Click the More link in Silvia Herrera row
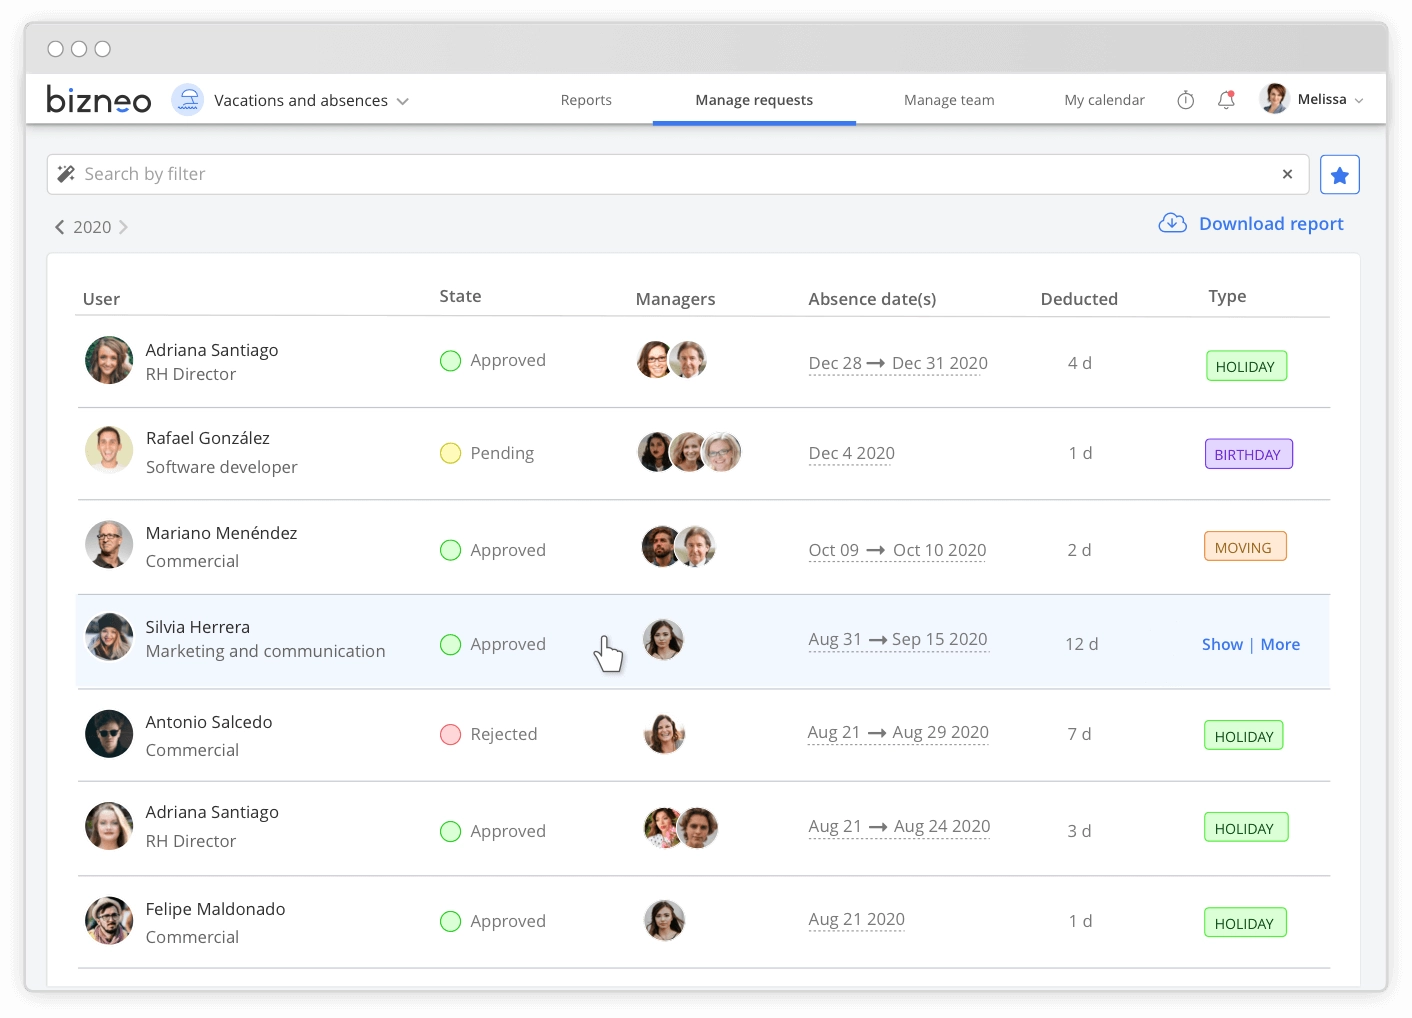 tap(1280, 645)
